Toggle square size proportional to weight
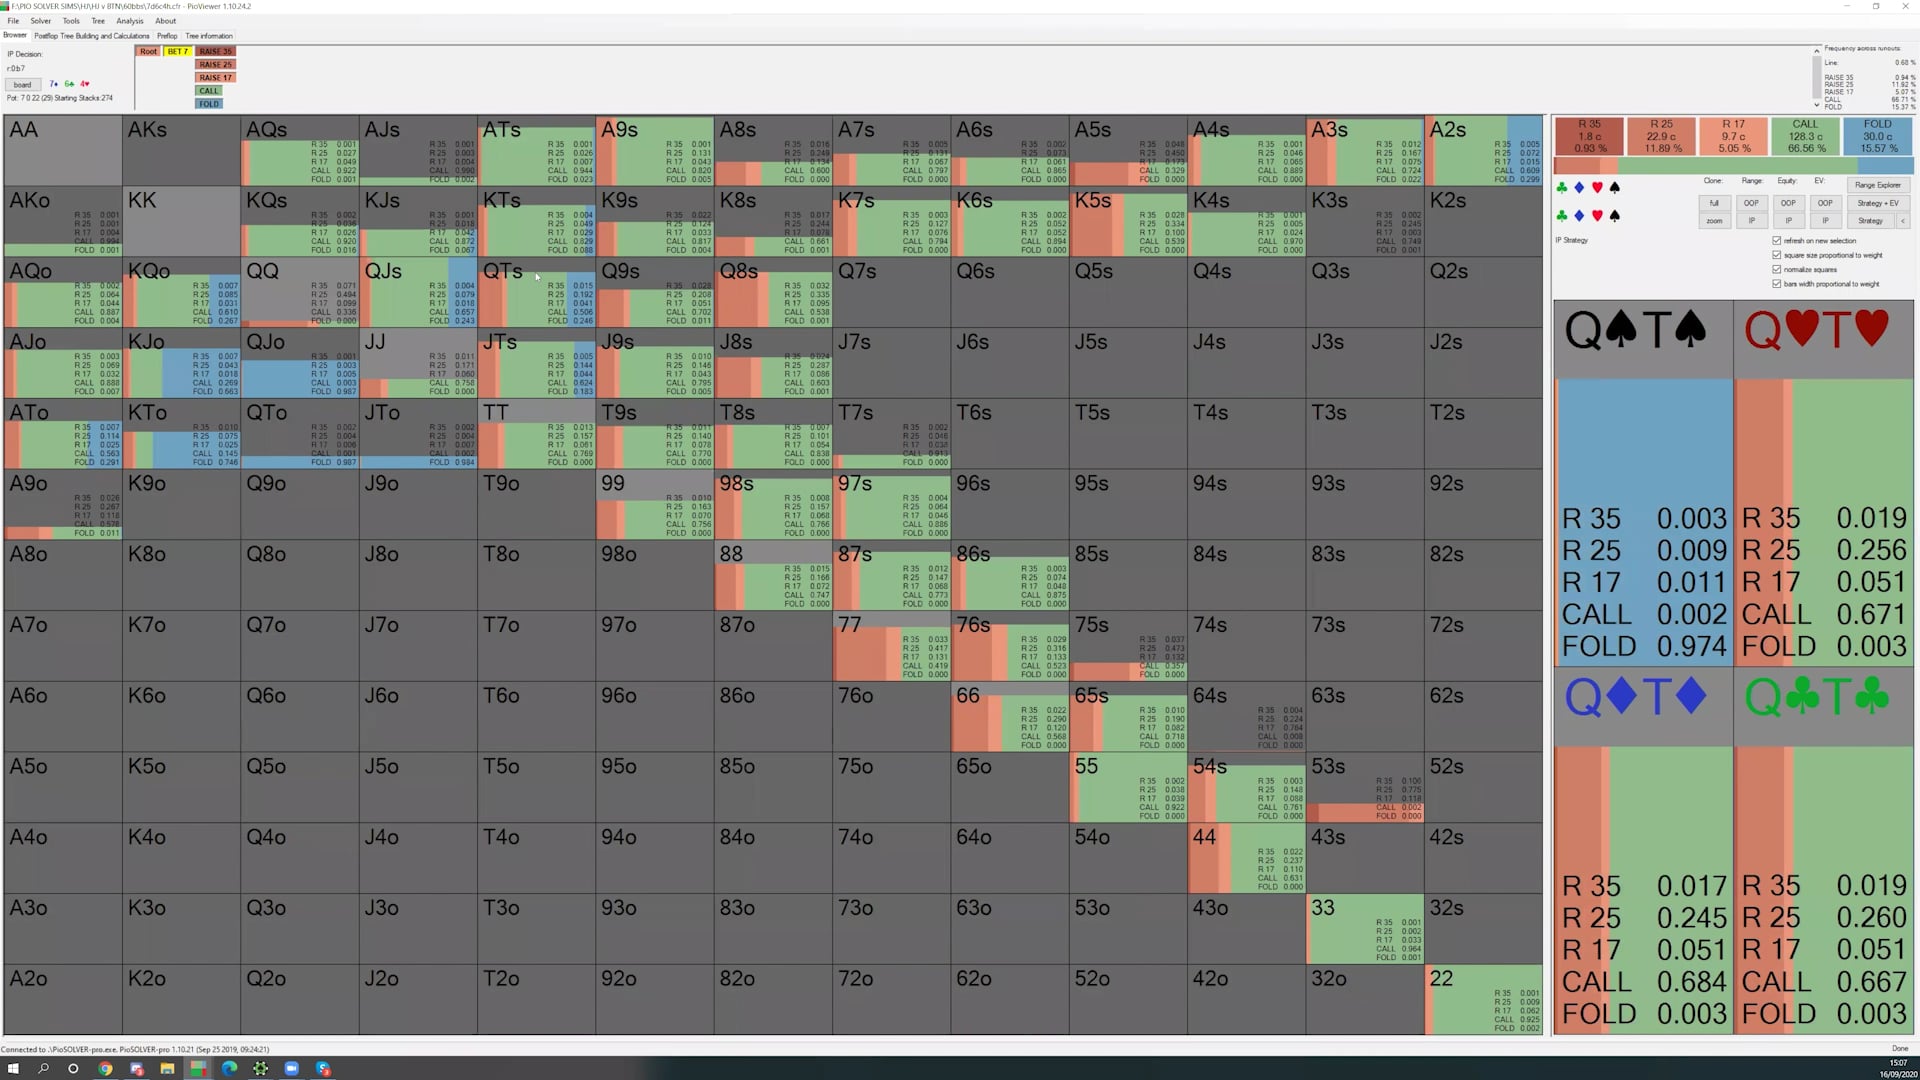This screenshot has width=1920, height=1080. click(1777, 255)
